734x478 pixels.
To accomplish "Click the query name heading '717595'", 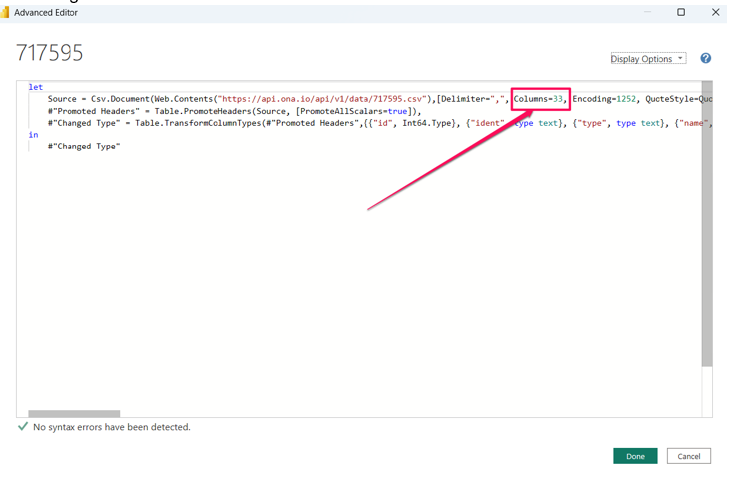I will coord(49,52).
